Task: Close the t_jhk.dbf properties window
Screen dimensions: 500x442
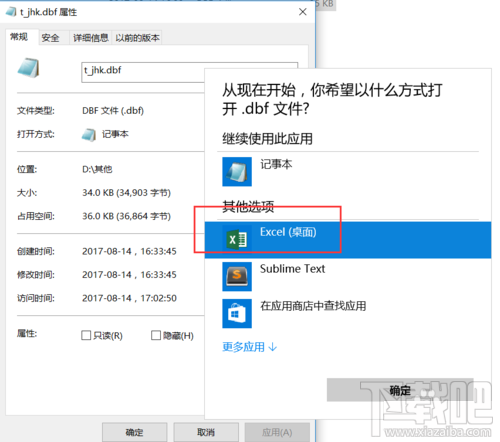Action: pyautogui.click(x=303, y=12)
